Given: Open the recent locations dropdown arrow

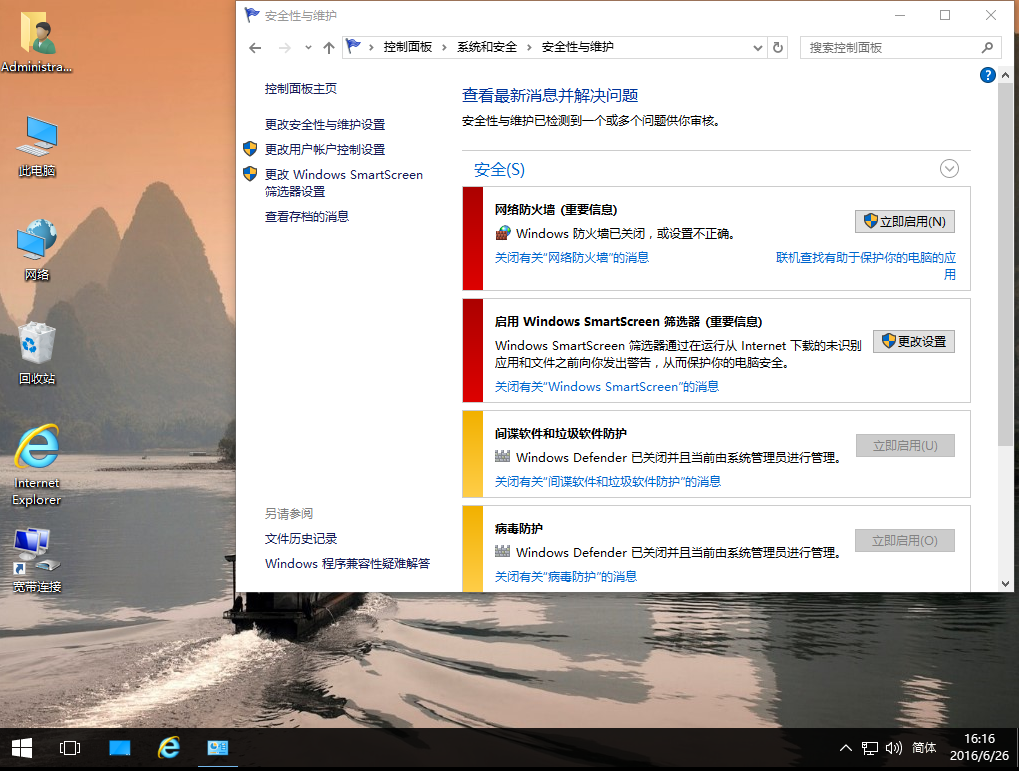Looking at the screenshot, I should (x=308, y=47).
